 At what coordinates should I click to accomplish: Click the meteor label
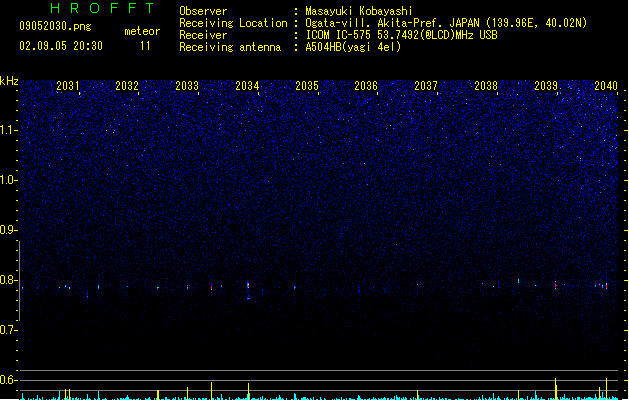point(142,31)
